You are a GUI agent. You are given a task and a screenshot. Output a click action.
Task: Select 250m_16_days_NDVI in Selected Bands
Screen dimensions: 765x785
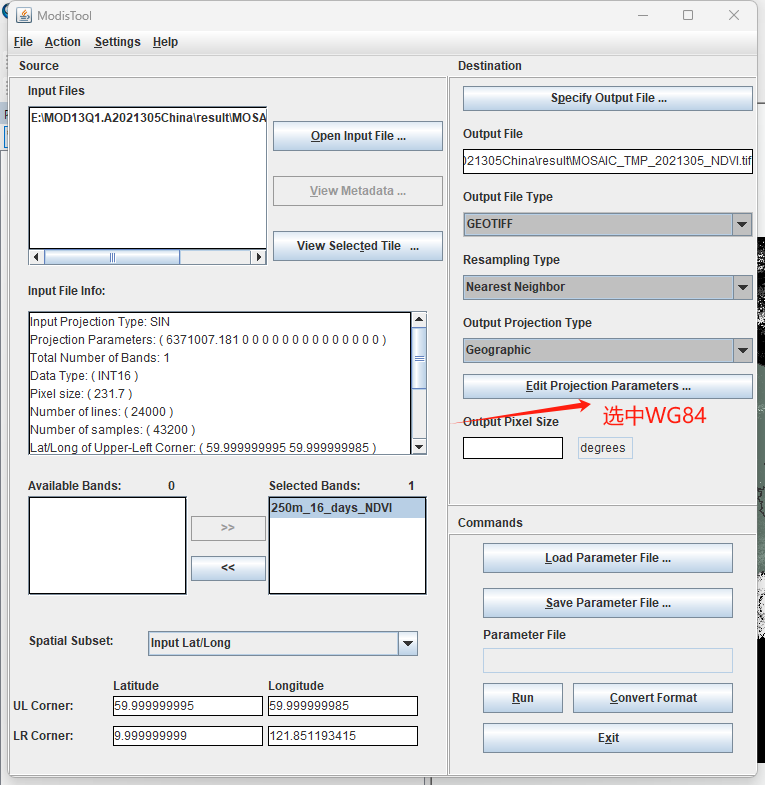[x=347, y=508]
